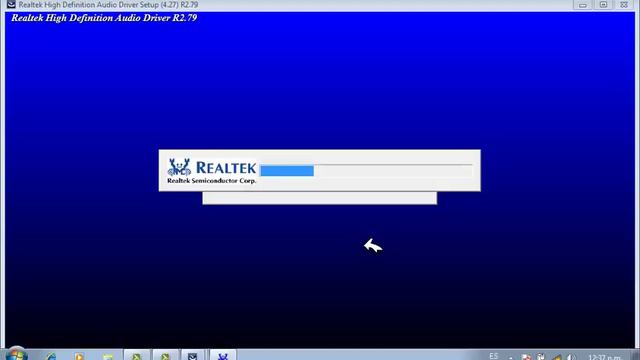640x360 pixels.
Task: Open the volume speaker tray icon
Action: pos(571,357)
